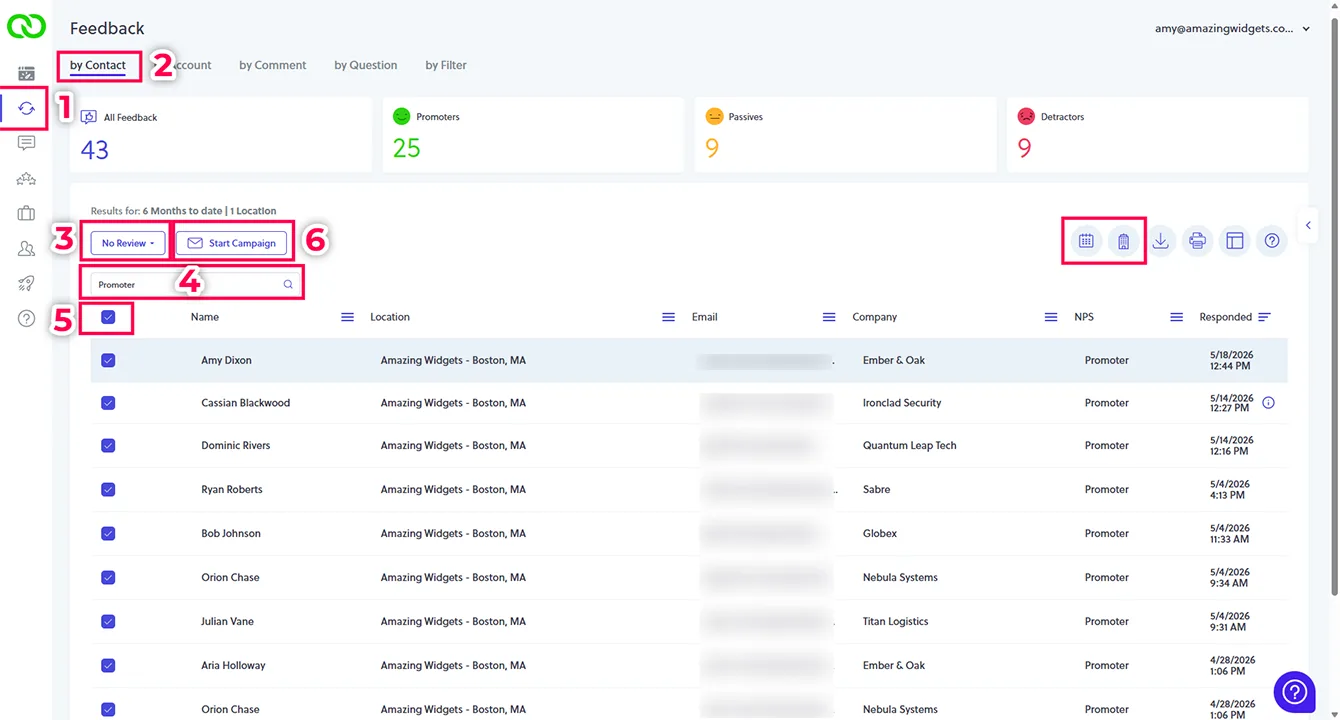Click the Responded column header label
Image resolution: width=1340 pixels, height=720 pixels.
[x=1226, y=317]
